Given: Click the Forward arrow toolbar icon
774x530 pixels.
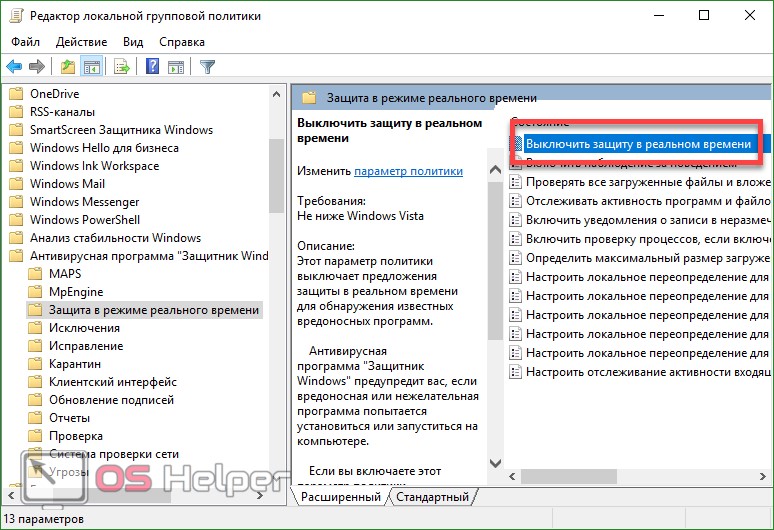Looking at the screenshot, I should coord(37,67).
